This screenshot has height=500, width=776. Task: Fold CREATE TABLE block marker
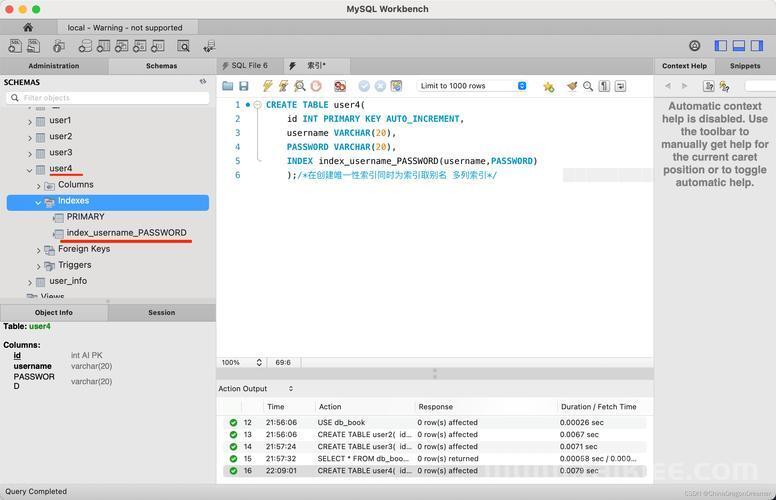pos(257,105)
